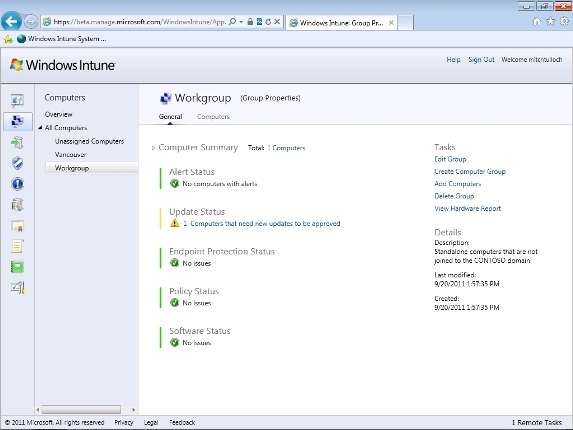Screen dimensions: 573x430
Task: Click the yellow warning icon under Update Status
Action: pos(175,223)
